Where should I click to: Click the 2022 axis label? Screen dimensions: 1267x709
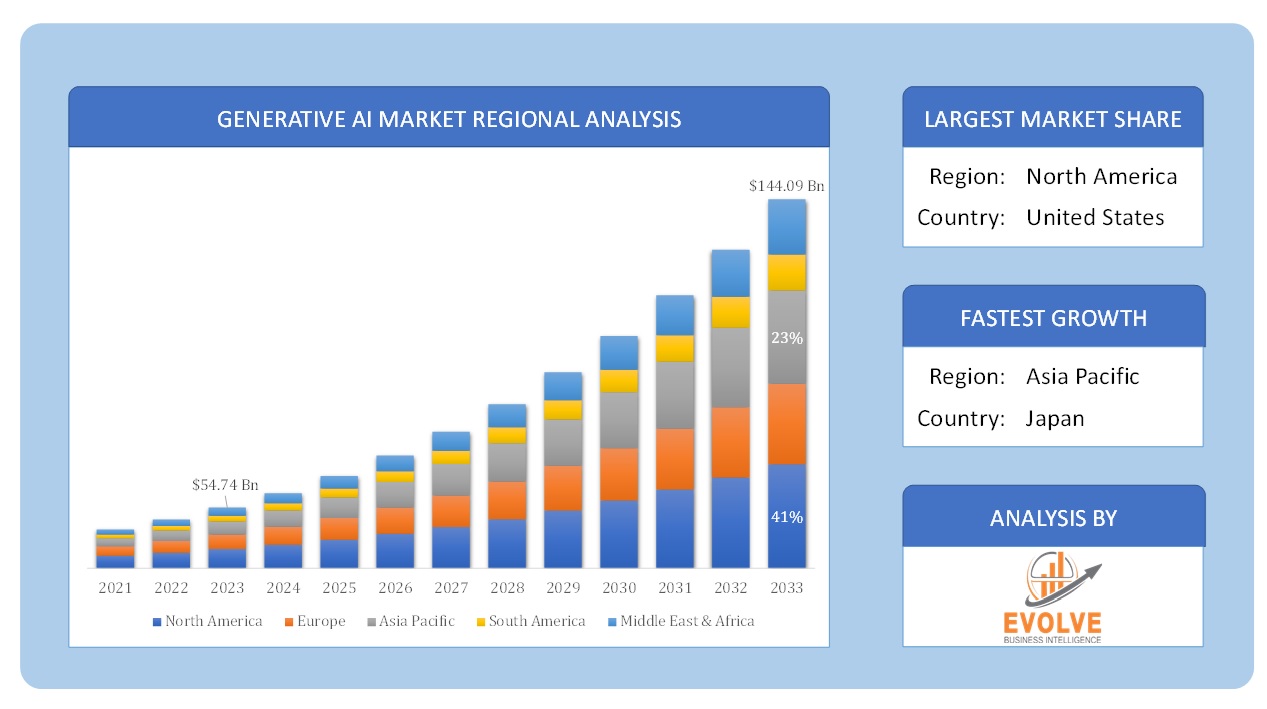click(x=171, y=588)
